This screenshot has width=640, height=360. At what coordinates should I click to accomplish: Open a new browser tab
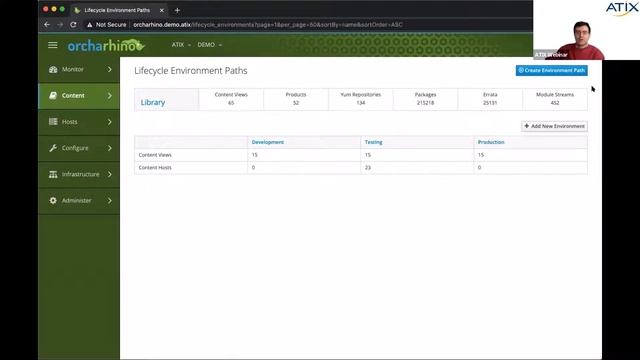177,10
